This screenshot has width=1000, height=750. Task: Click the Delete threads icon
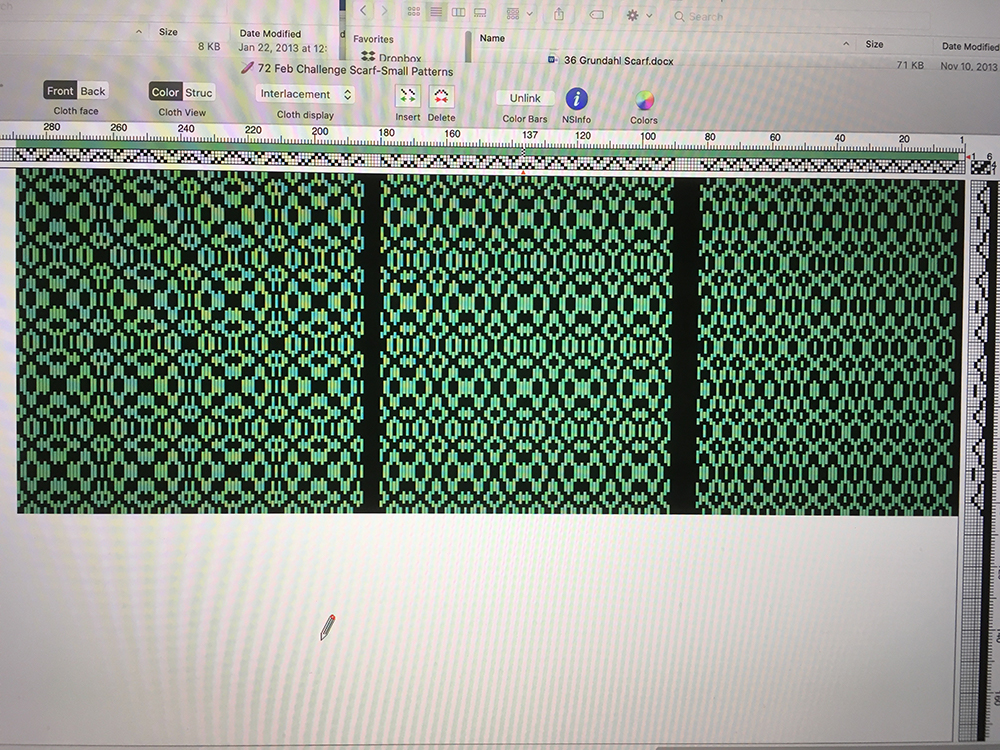[441, 97]
